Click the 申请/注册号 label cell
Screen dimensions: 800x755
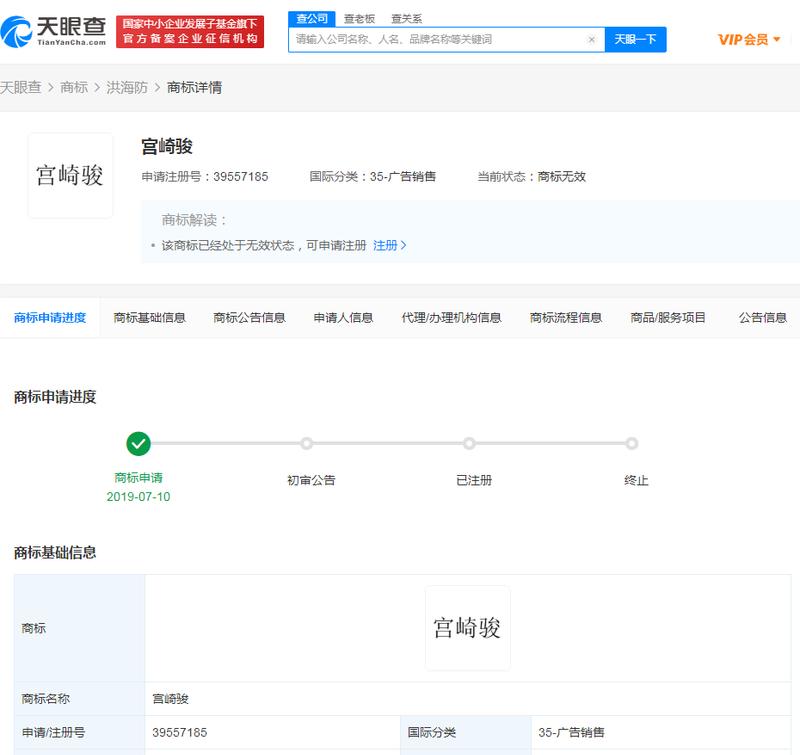click(80, 733)
